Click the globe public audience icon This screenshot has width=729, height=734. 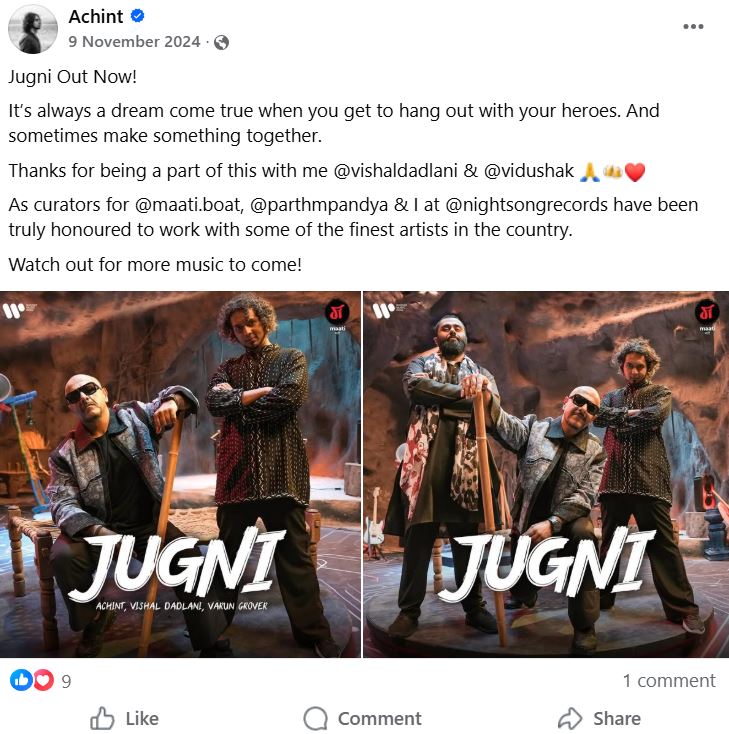click(221, 43)
